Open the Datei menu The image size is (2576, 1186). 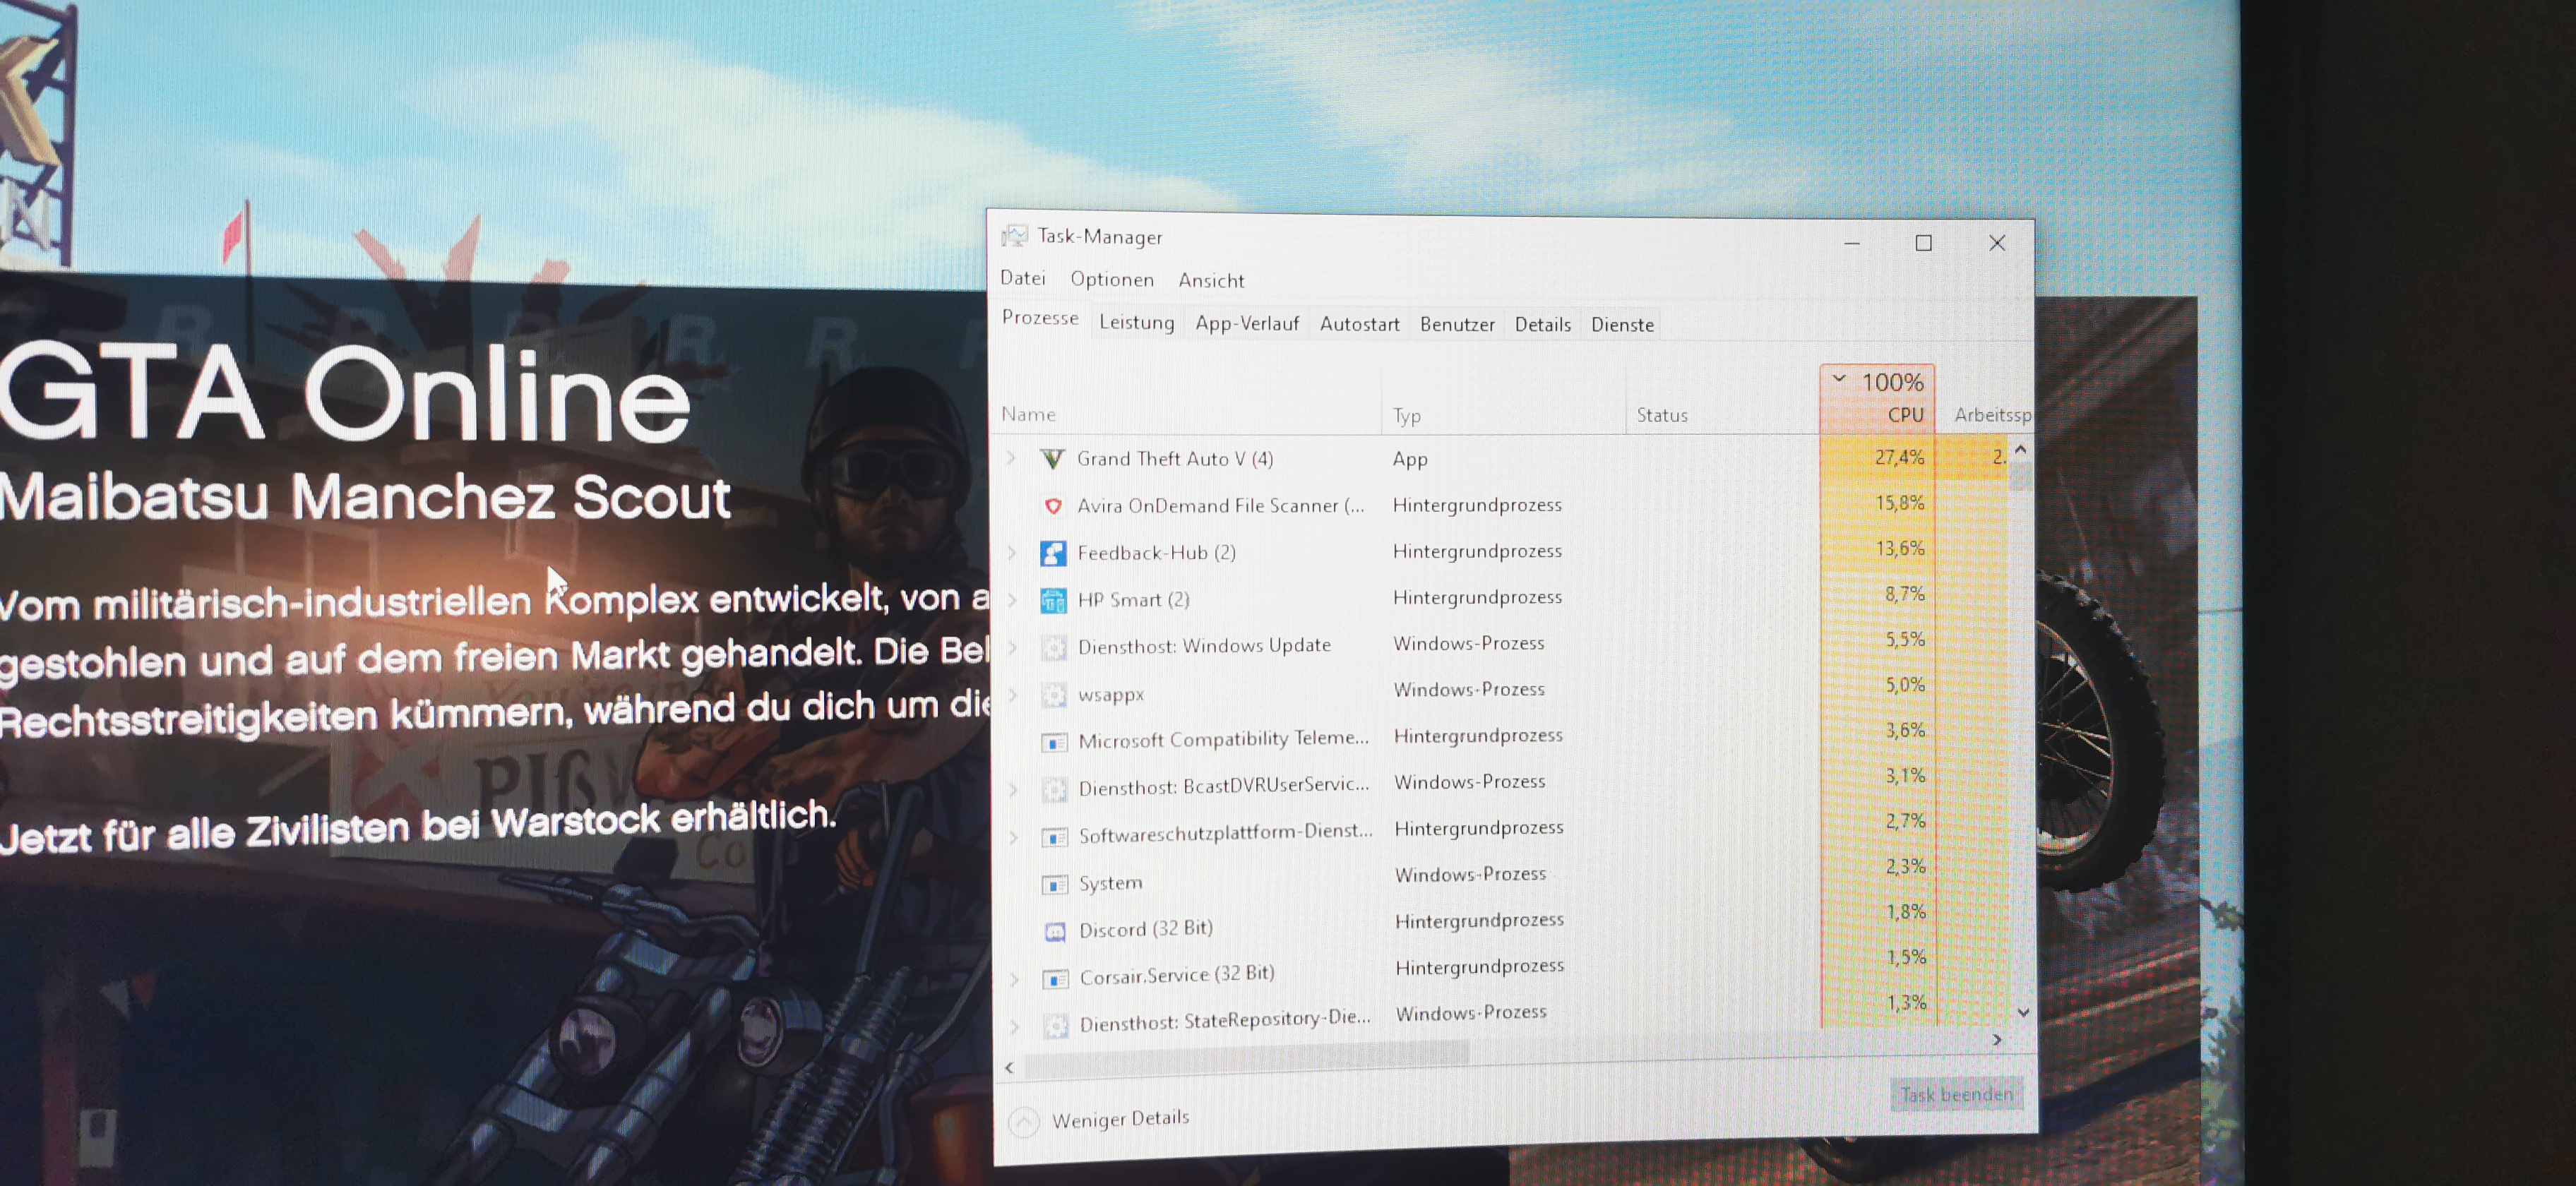tap(1022, 278)
